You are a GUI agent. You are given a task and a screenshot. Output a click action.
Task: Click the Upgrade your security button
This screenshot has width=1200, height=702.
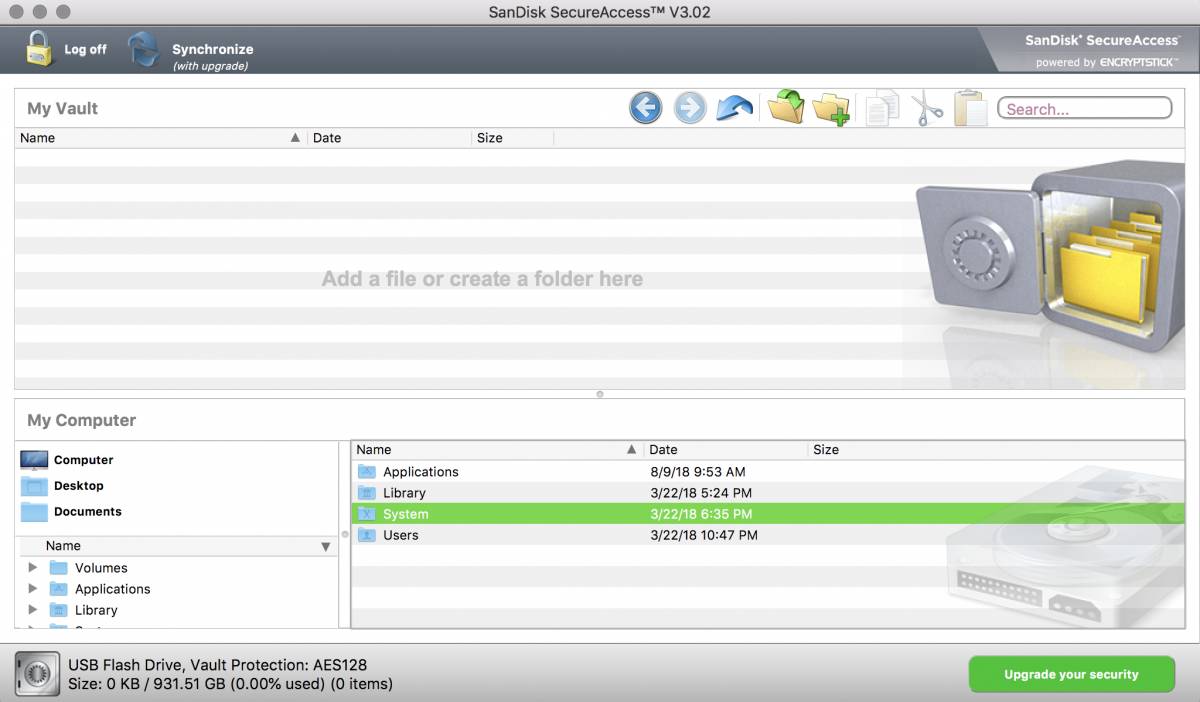(x=1071, y=675)
